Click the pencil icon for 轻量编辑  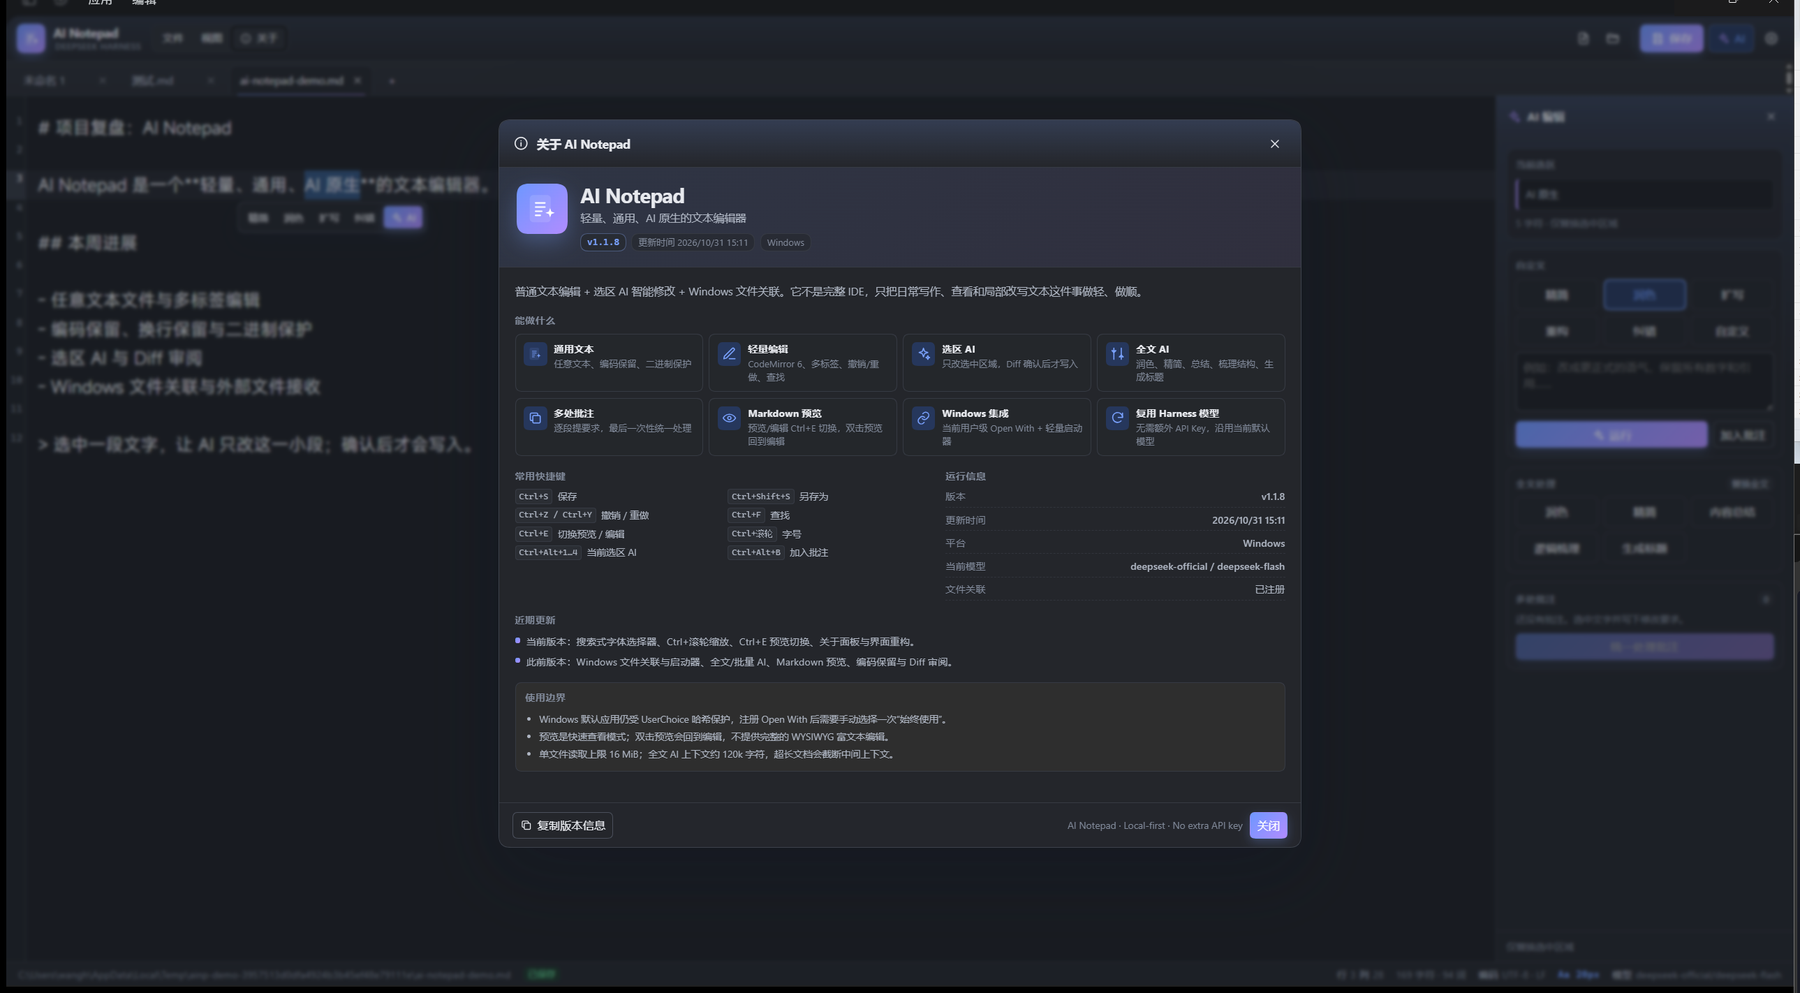point(729,354)
